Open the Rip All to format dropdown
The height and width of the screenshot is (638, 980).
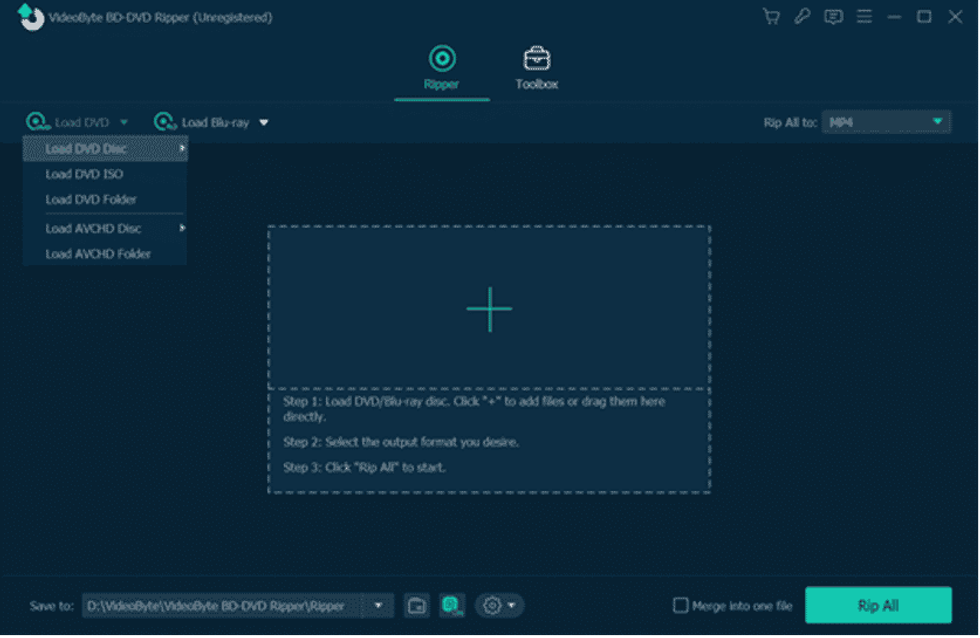point(938,121)
